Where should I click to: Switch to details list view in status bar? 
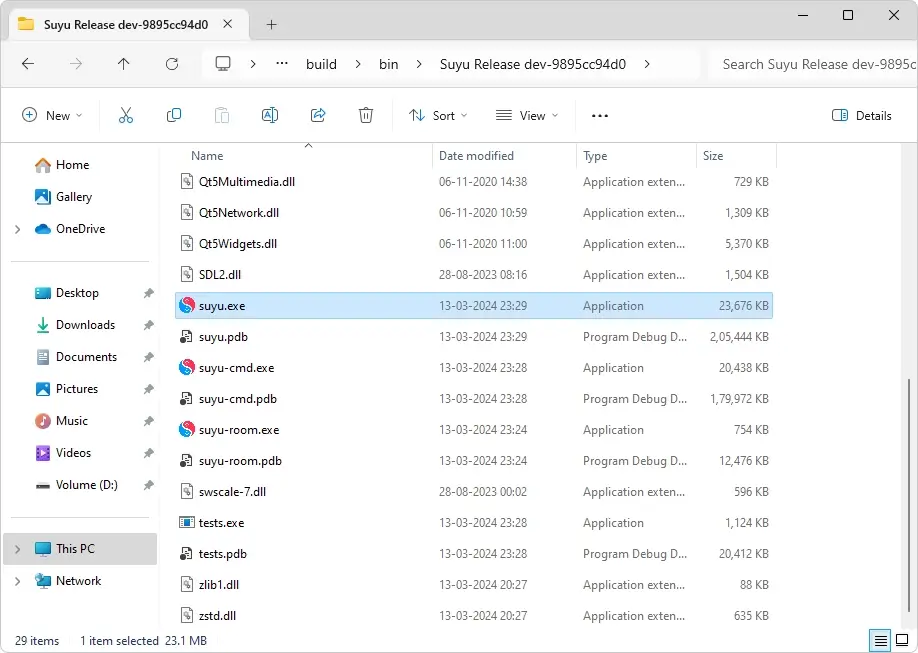click(880, 640)
